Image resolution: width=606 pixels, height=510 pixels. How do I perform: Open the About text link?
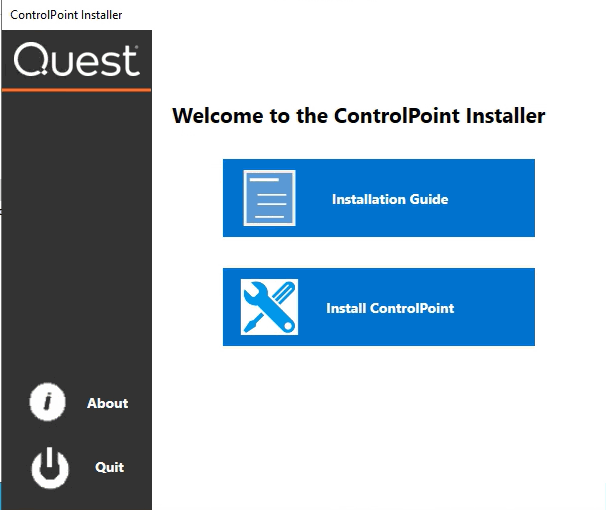(107, 404)
